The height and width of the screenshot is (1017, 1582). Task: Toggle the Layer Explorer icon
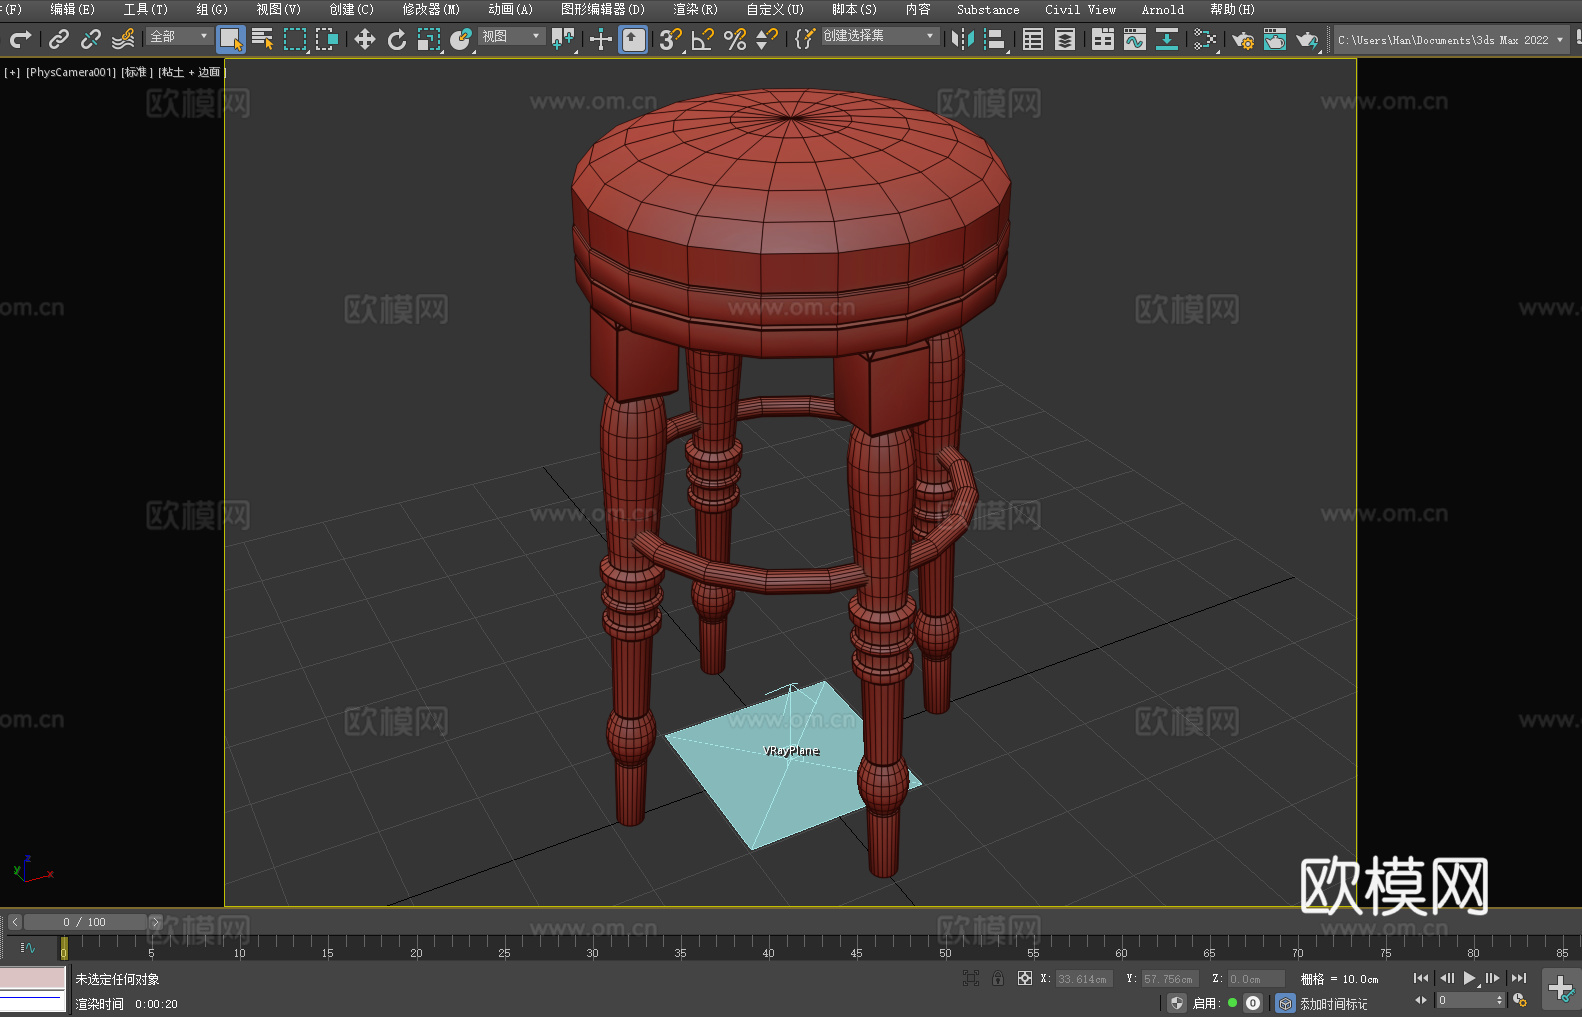point(1065,39)
